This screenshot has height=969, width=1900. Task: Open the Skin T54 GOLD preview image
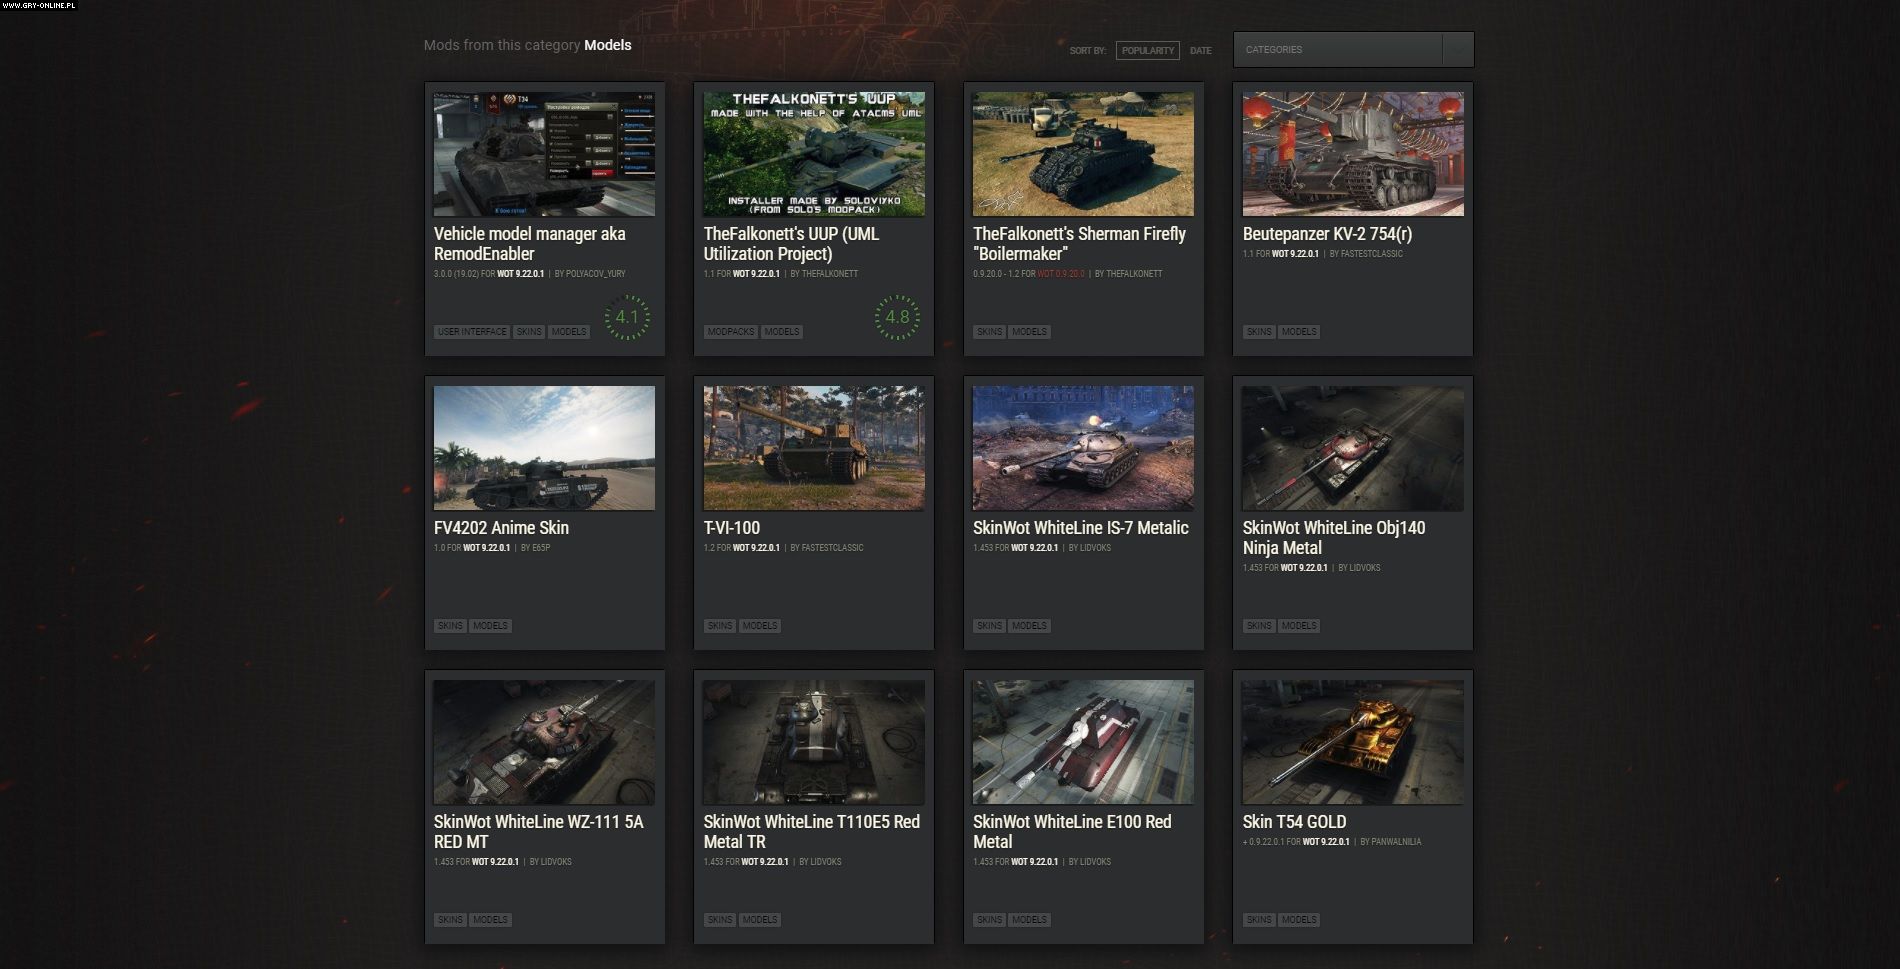(1352, 742)
